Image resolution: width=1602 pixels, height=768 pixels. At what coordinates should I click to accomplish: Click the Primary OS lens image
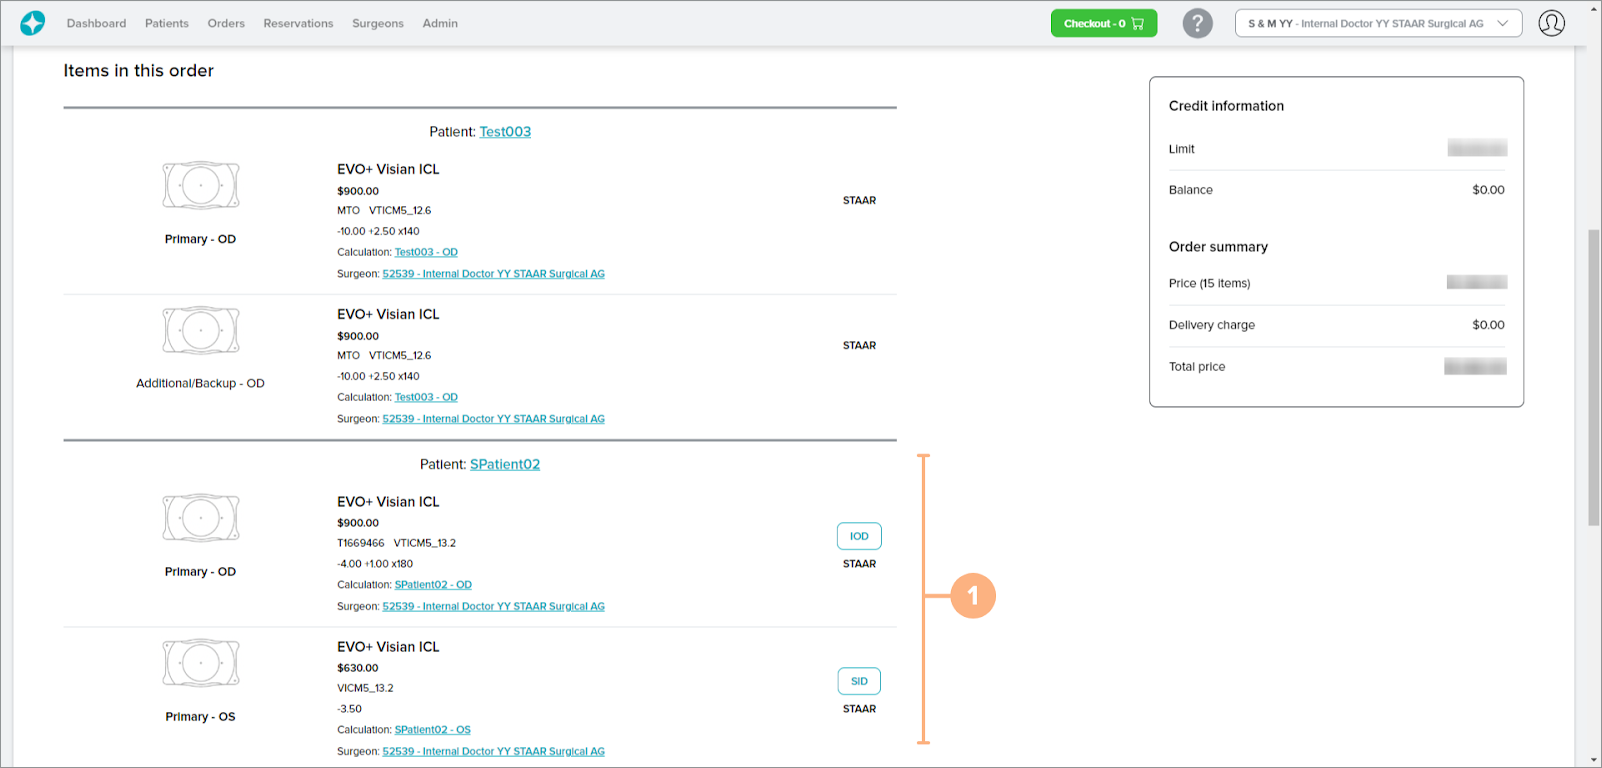point(201,663)
